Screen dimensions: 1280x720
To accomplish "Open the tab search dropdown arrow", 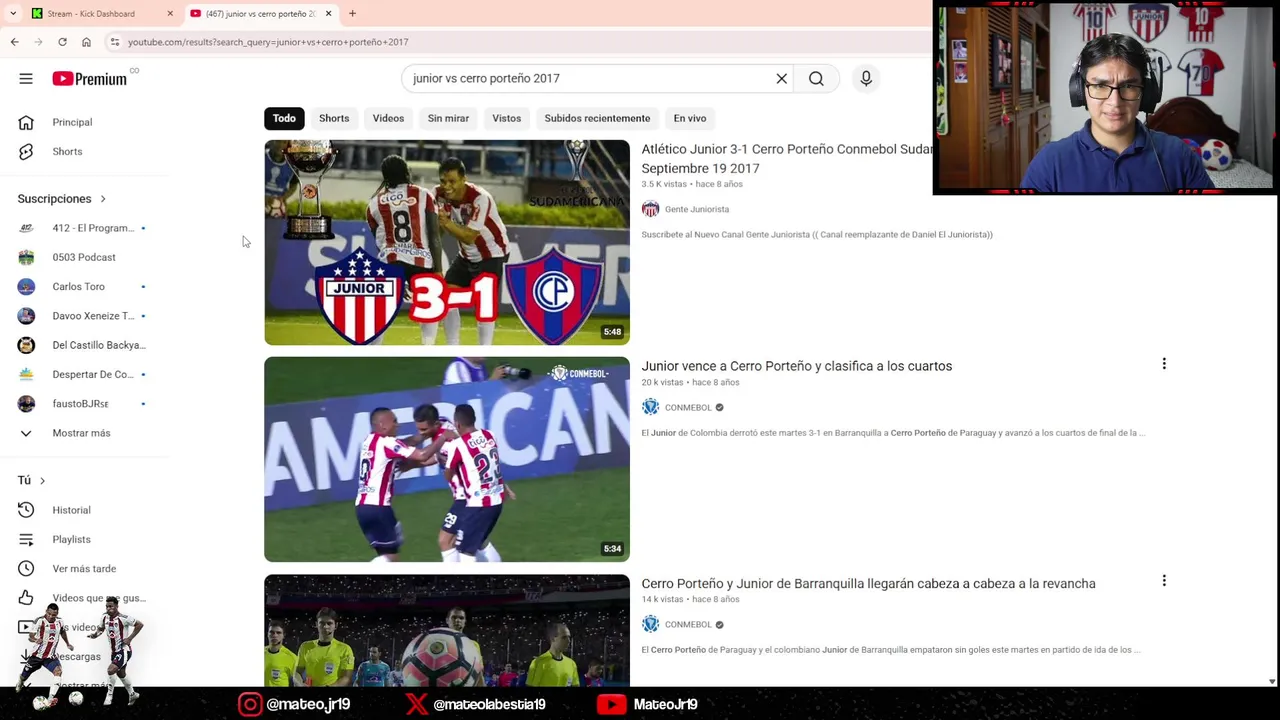I will [x=13, y=13].
